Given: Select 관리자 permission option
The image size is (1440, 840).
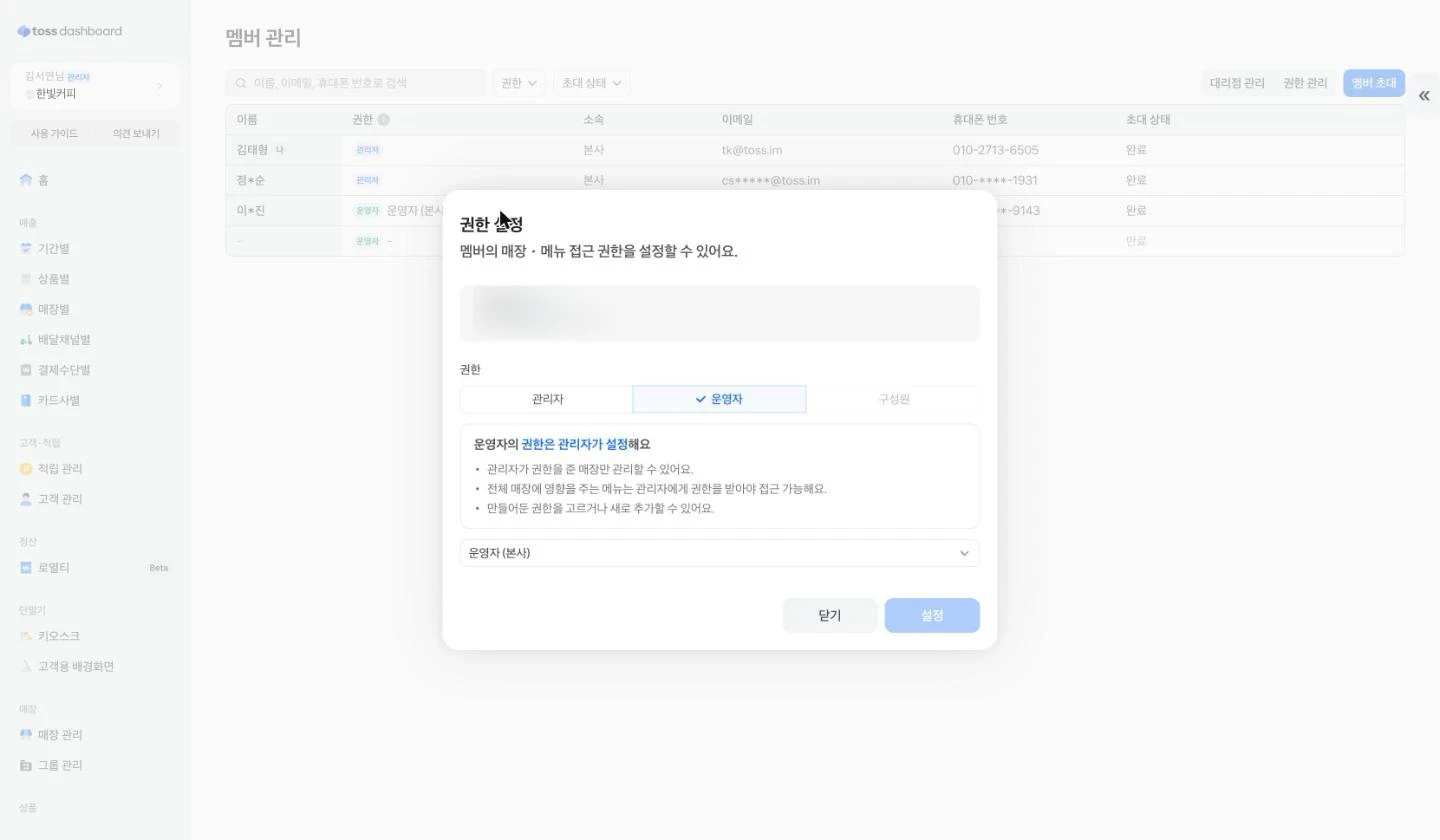Looking at the screenshot, I should click(x=547, y=399).
